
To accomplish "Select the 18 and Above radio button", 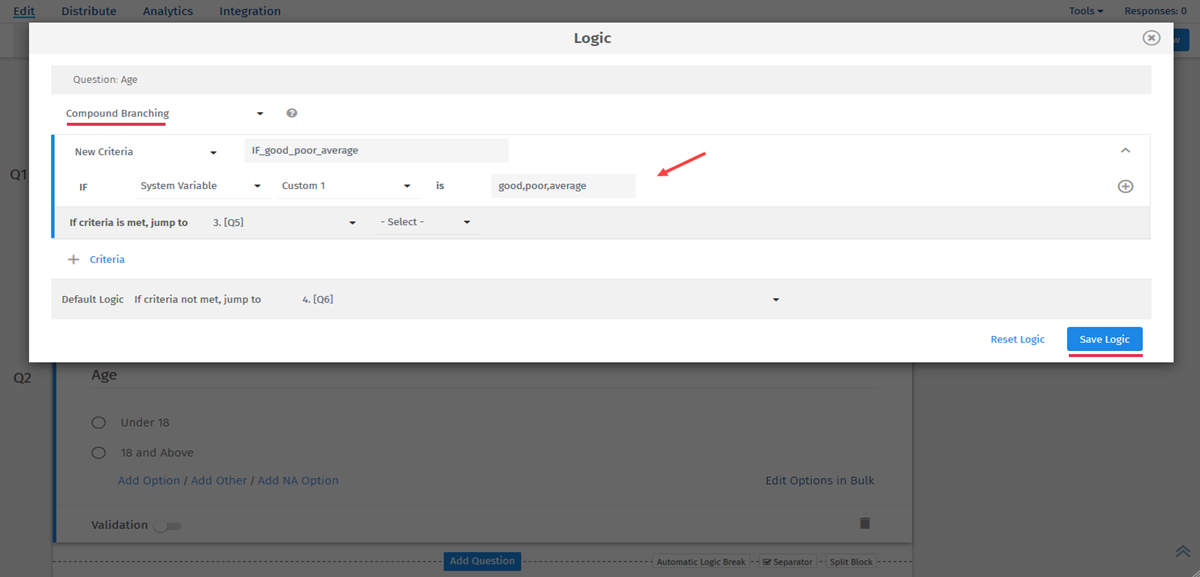I will (x=98, y=452).
